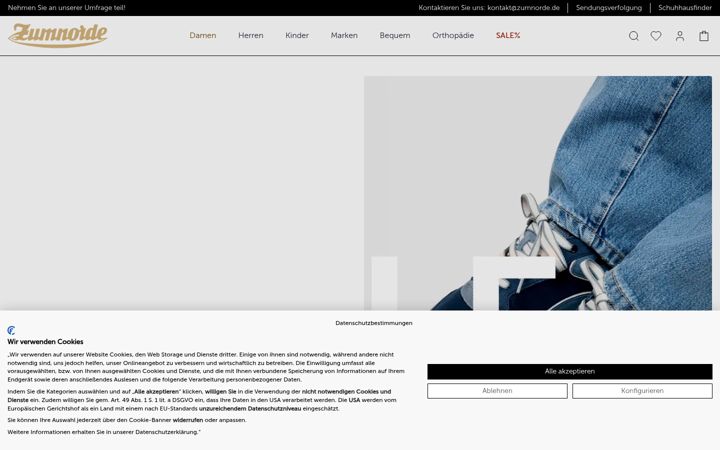Open the Herren menu
The image size is (720, 450).
point(251,35)
